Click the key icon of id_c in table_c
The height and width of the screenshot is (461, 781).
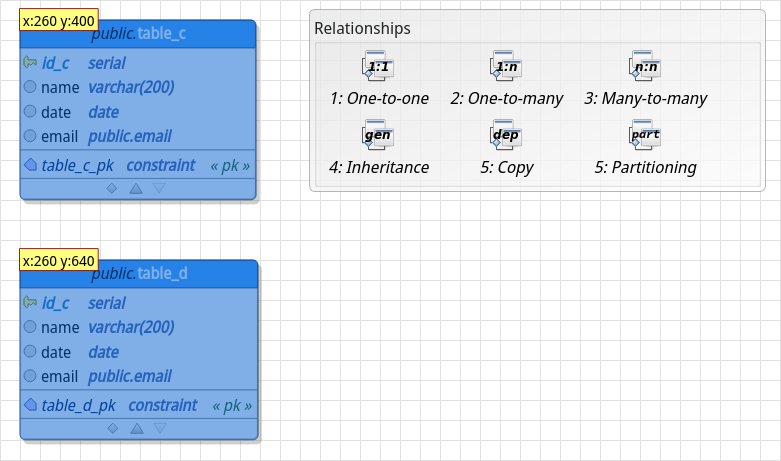pyautogui.click(x=30, y=63)
